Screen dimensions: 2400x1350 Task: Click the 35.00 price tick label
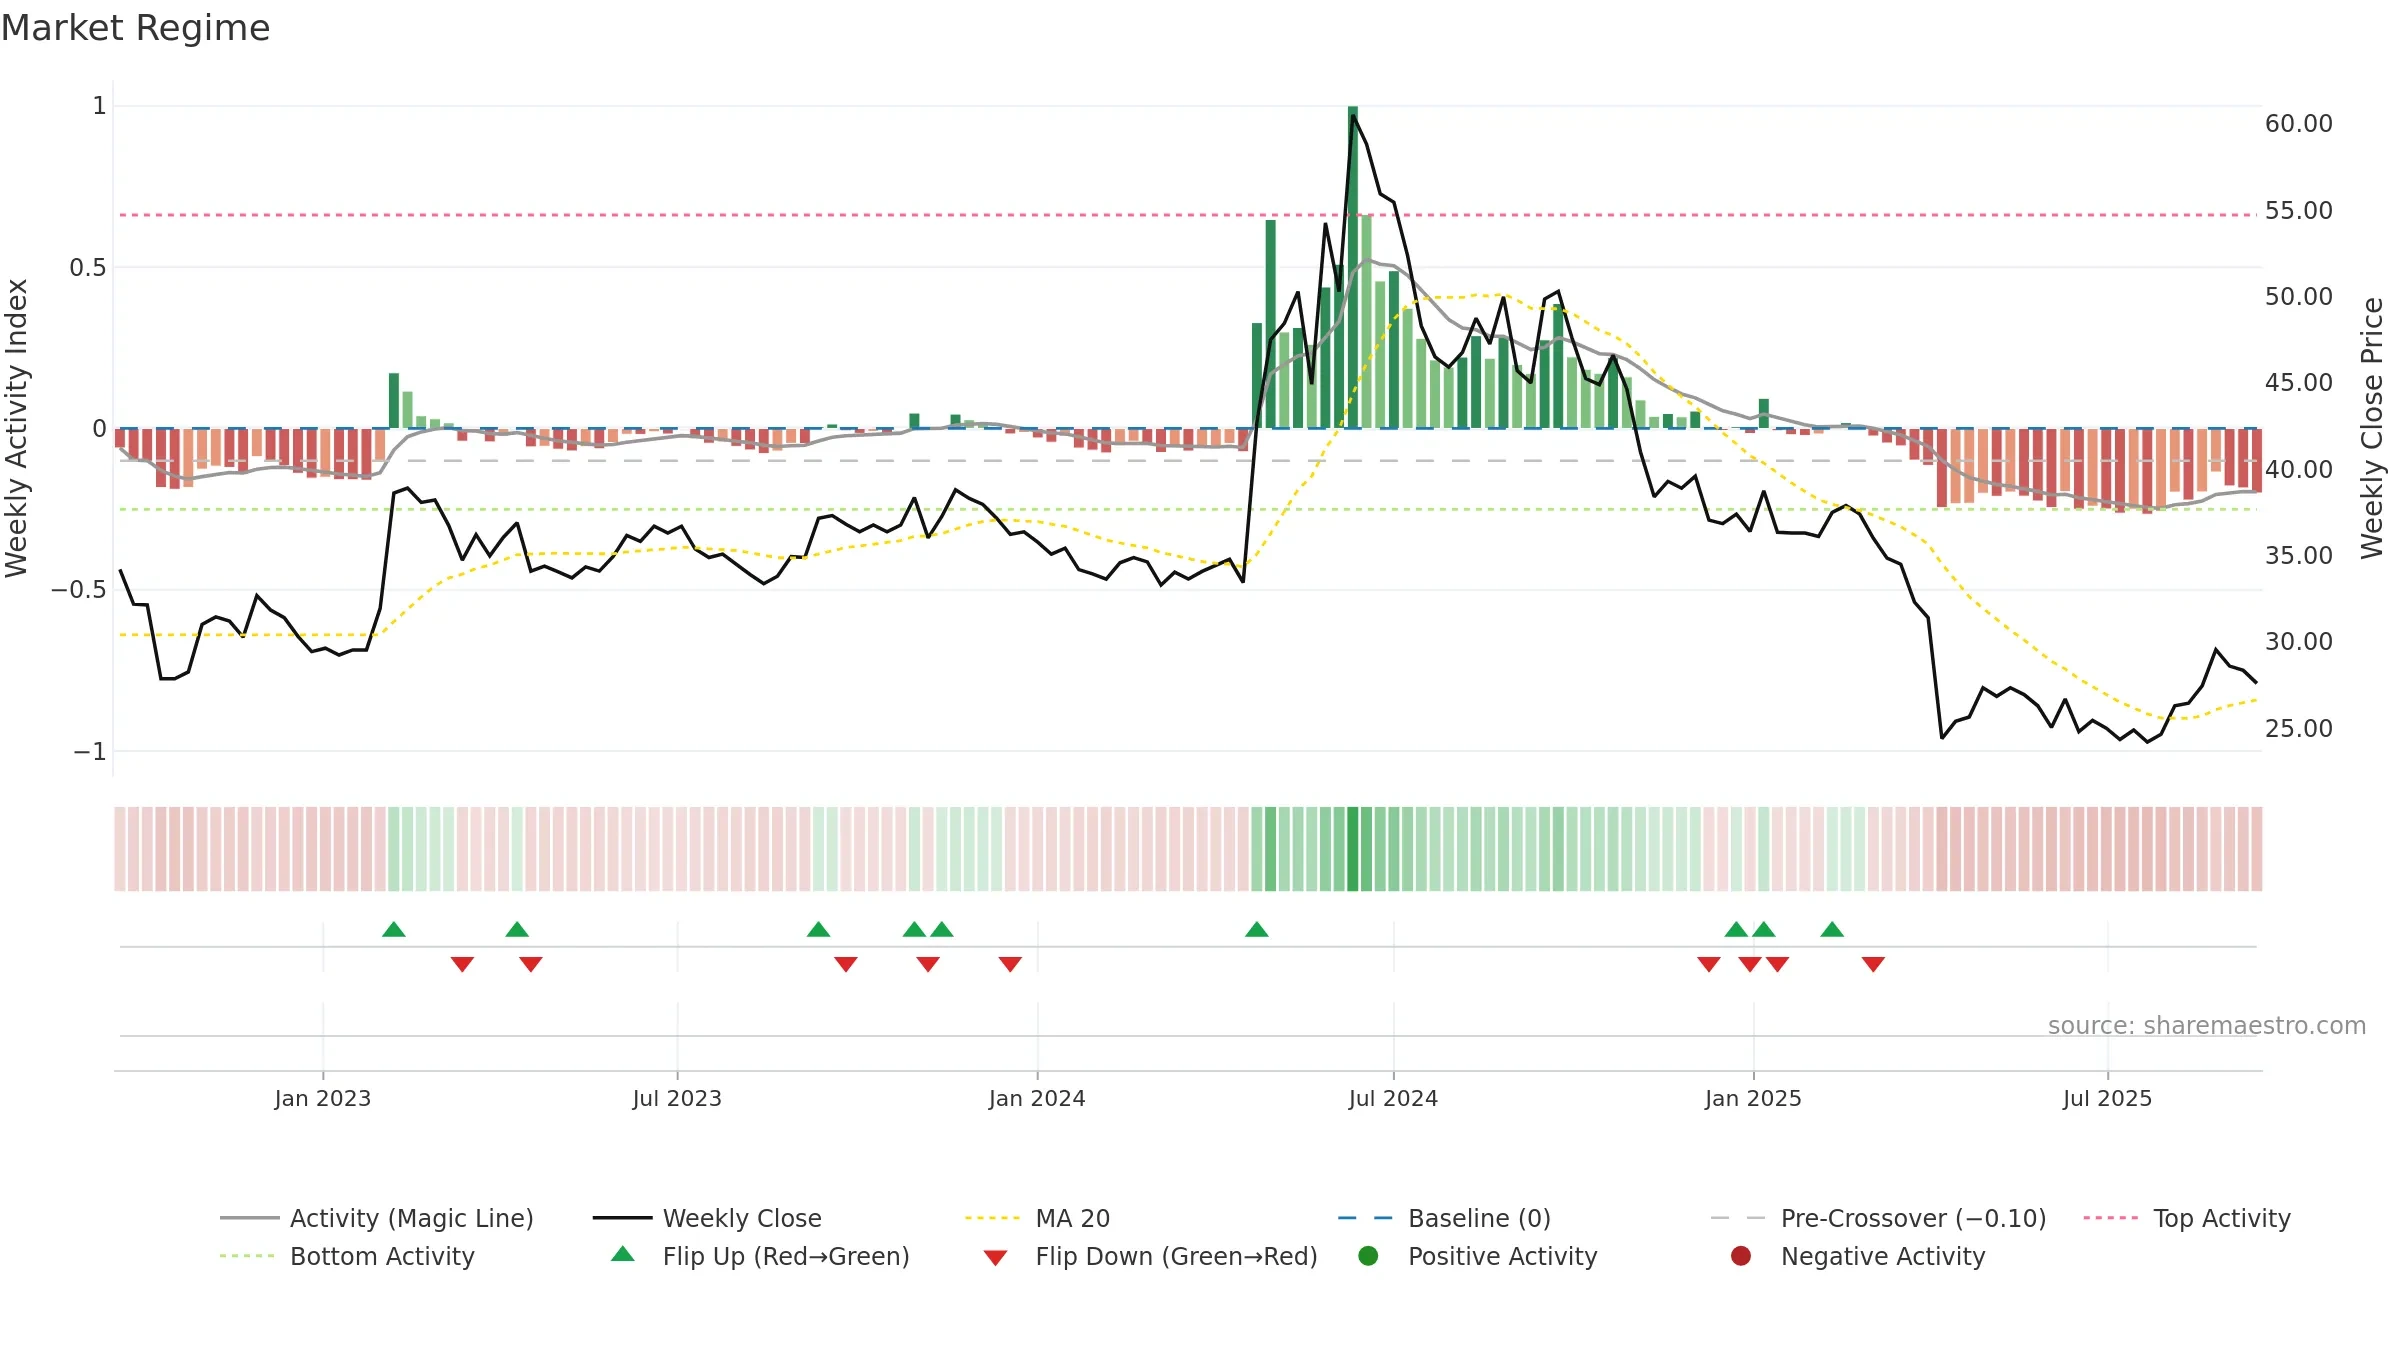point(2299,555)
